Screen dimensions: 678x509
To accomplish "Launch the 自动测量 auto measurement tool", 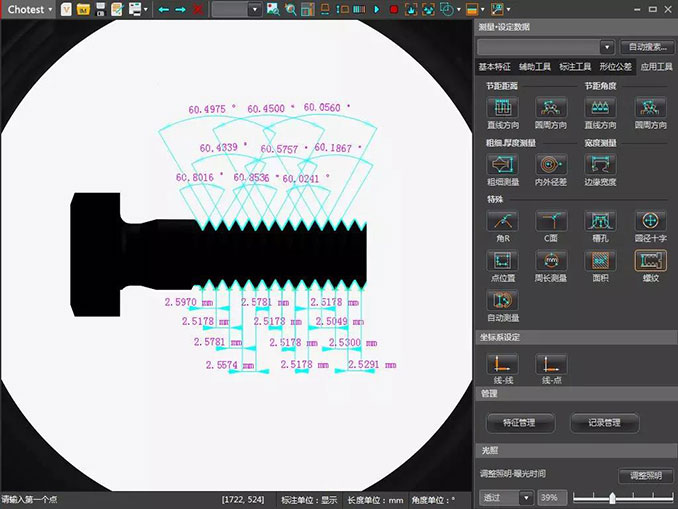I will (501, 300).
